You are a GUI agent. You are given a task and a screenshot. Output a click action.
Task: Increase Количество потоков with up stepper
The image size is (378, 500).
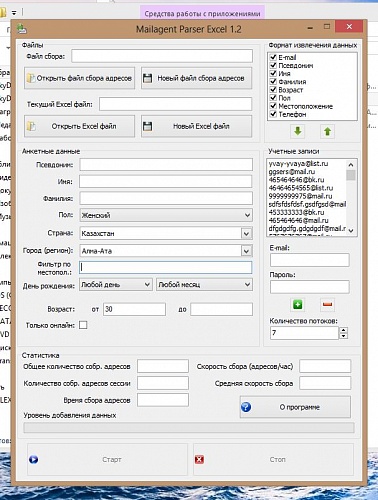(x=343, y=330)
